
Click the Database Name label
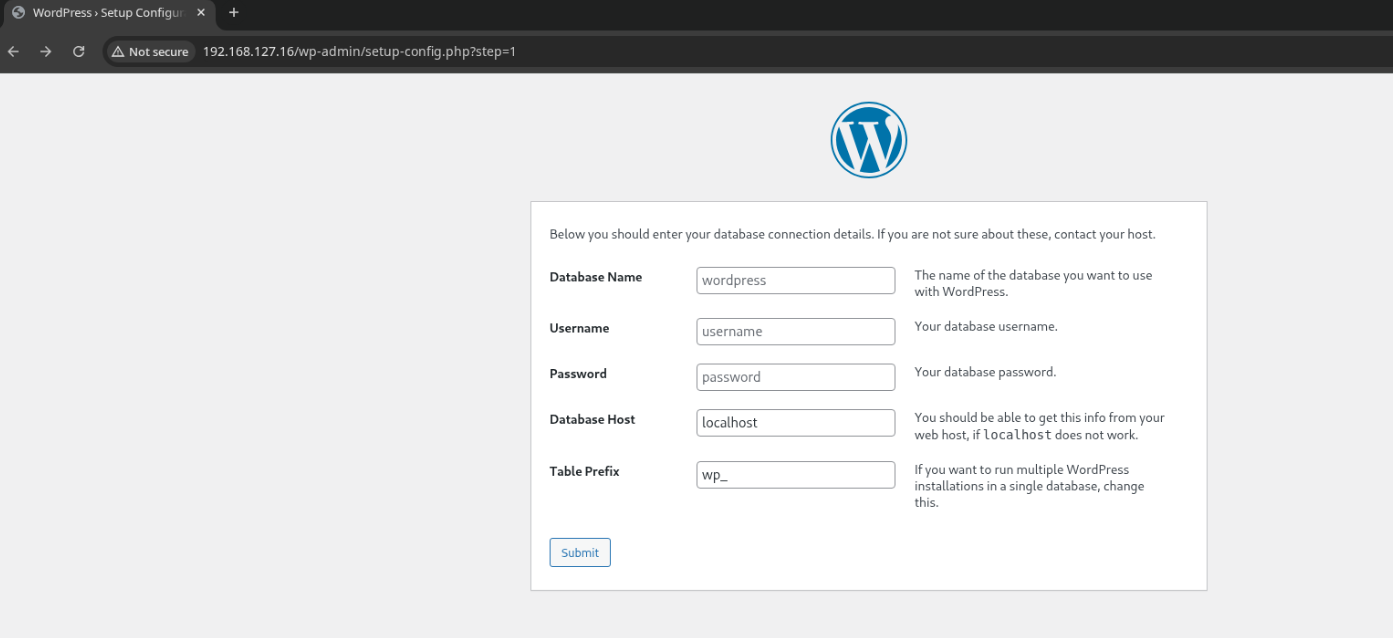(x=595, y=277)
